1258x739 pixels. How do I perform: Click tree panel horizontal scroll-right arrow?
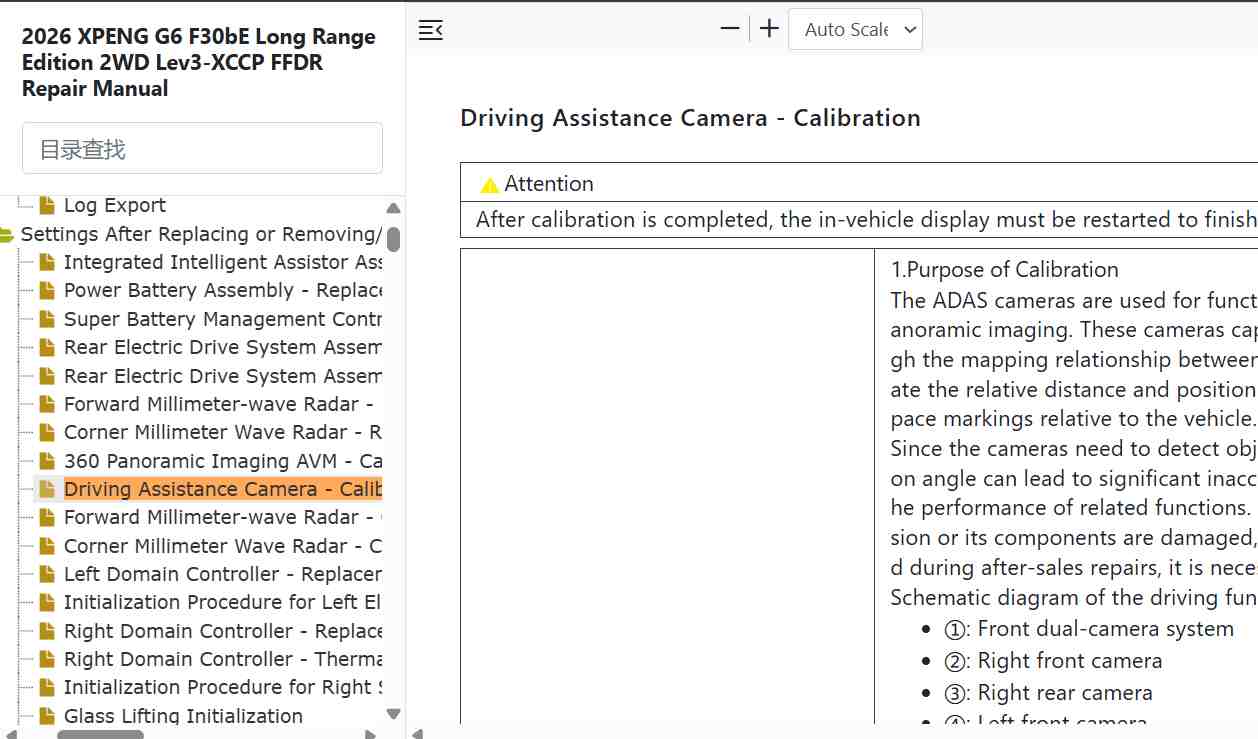point(371,734)
